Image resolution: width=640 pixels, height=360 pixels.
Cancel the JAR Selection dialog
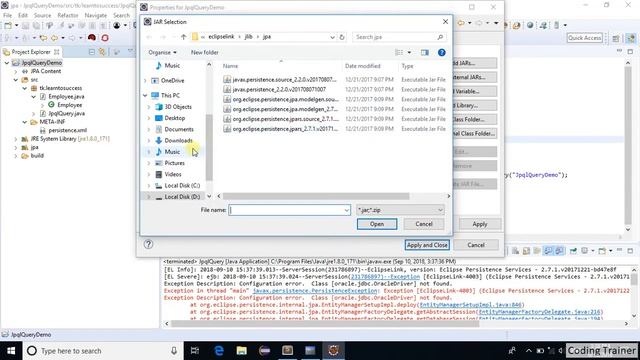(424, 224)
